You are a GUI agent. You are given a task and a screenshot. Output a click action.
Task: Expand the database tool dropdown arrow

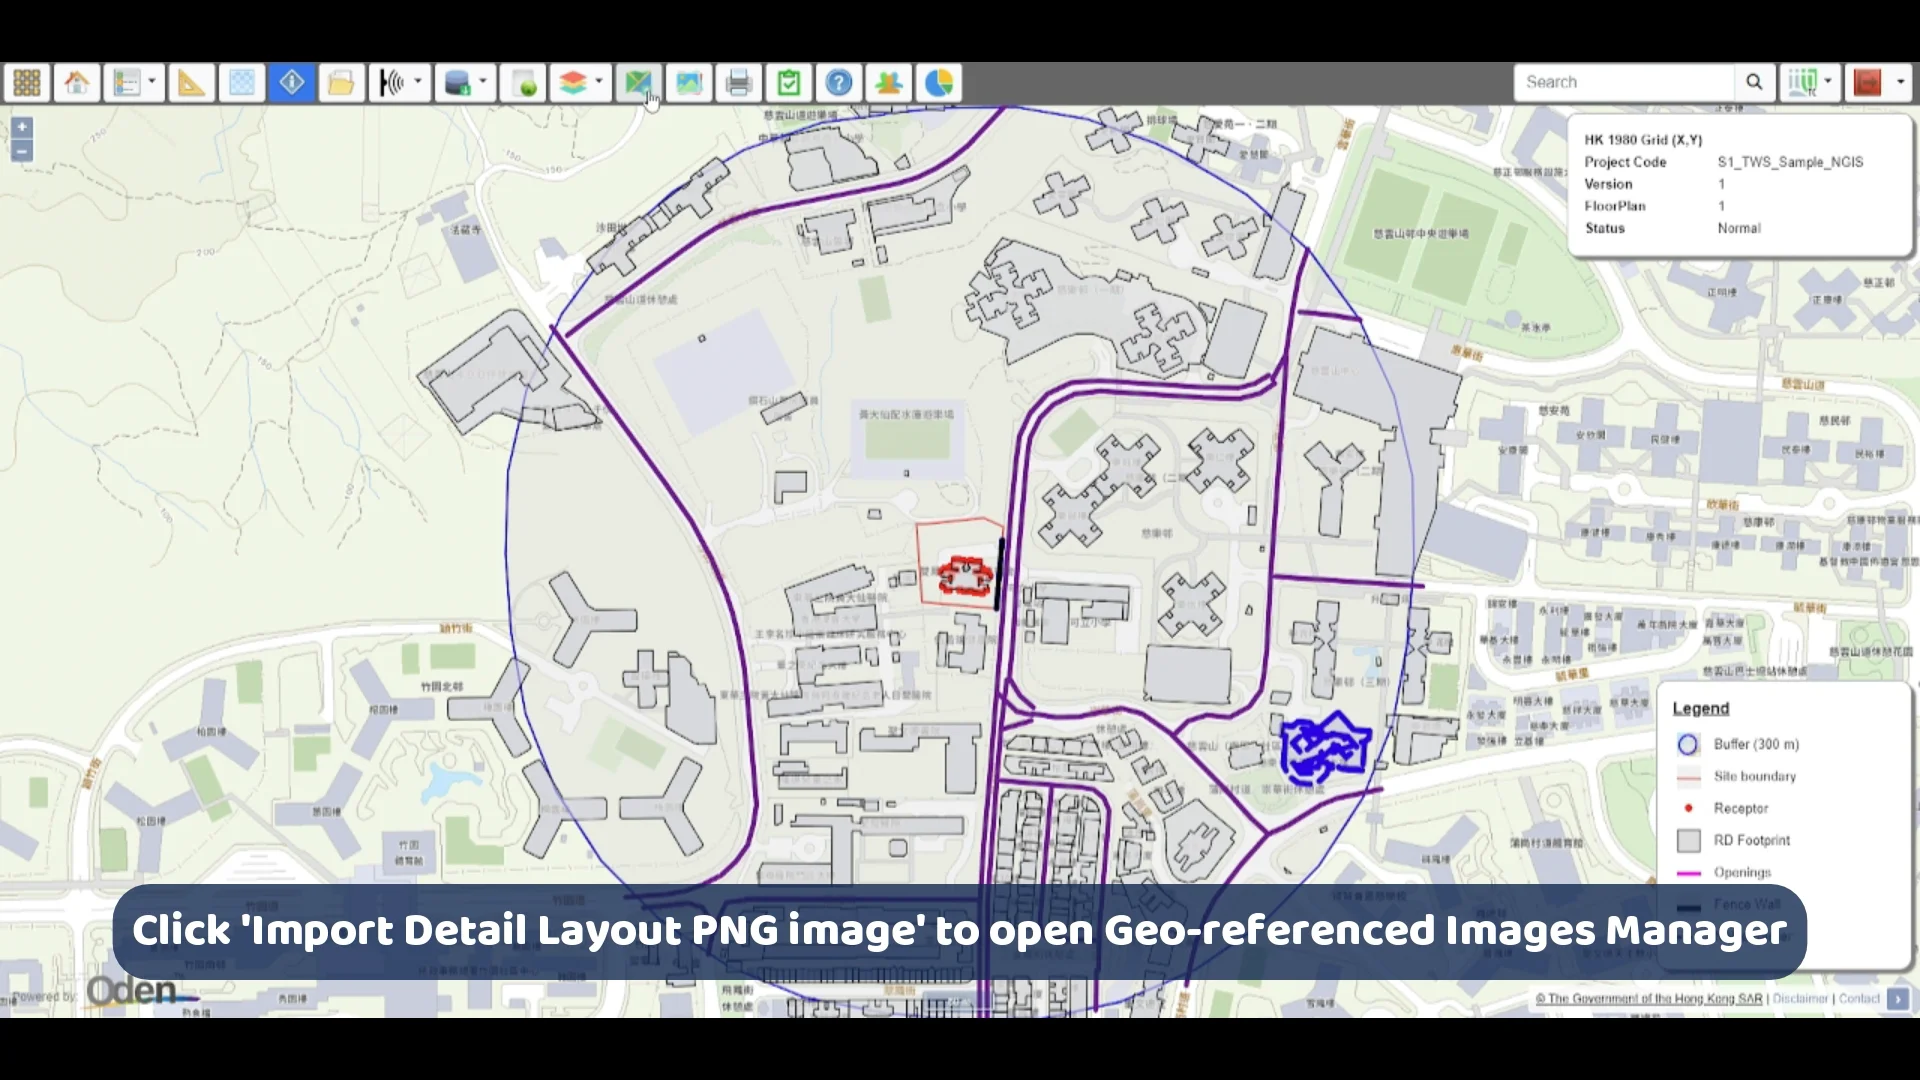point(483,82)
